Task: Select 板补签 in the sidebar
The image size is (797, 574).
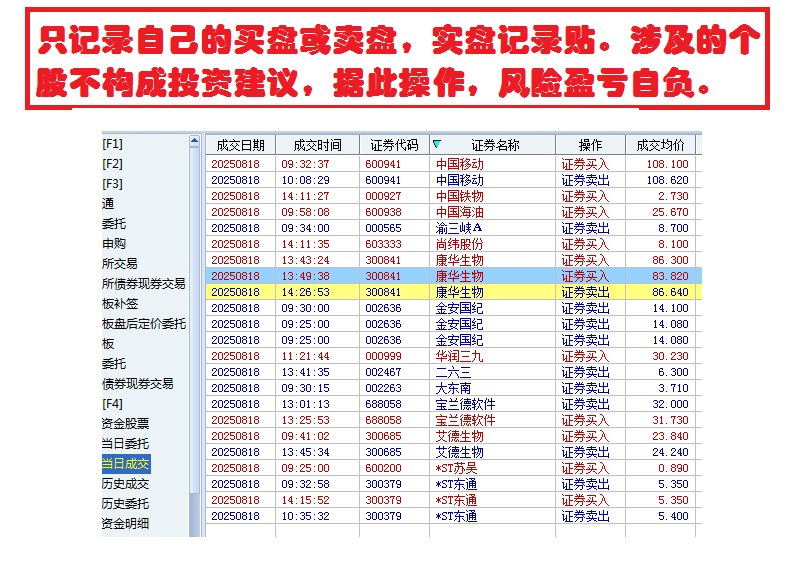Action: click(119, 304)
